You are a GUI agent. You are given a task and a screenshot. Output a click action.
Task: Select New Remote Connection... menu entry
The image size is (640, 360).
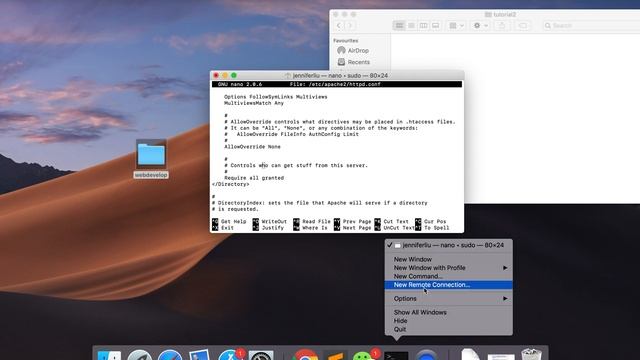click(x=449, y=285)
